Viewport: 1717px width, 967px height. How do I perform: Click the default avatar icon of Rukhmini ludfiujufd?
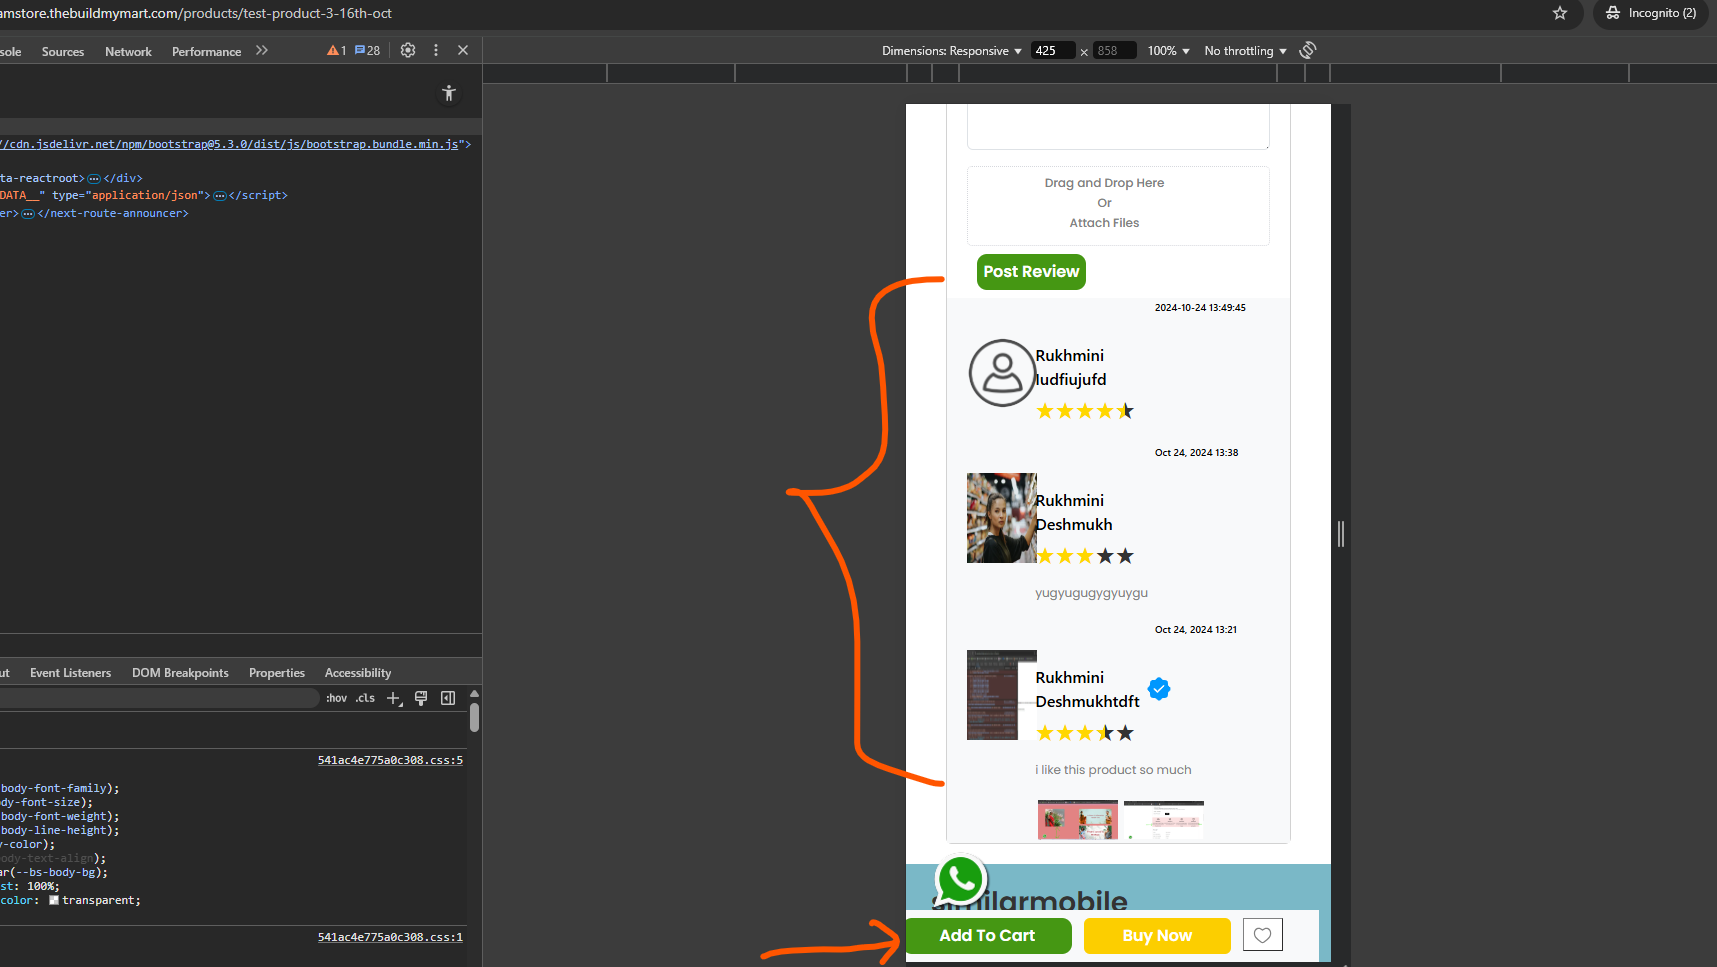pyautogui.click(x=1001, y=373)
